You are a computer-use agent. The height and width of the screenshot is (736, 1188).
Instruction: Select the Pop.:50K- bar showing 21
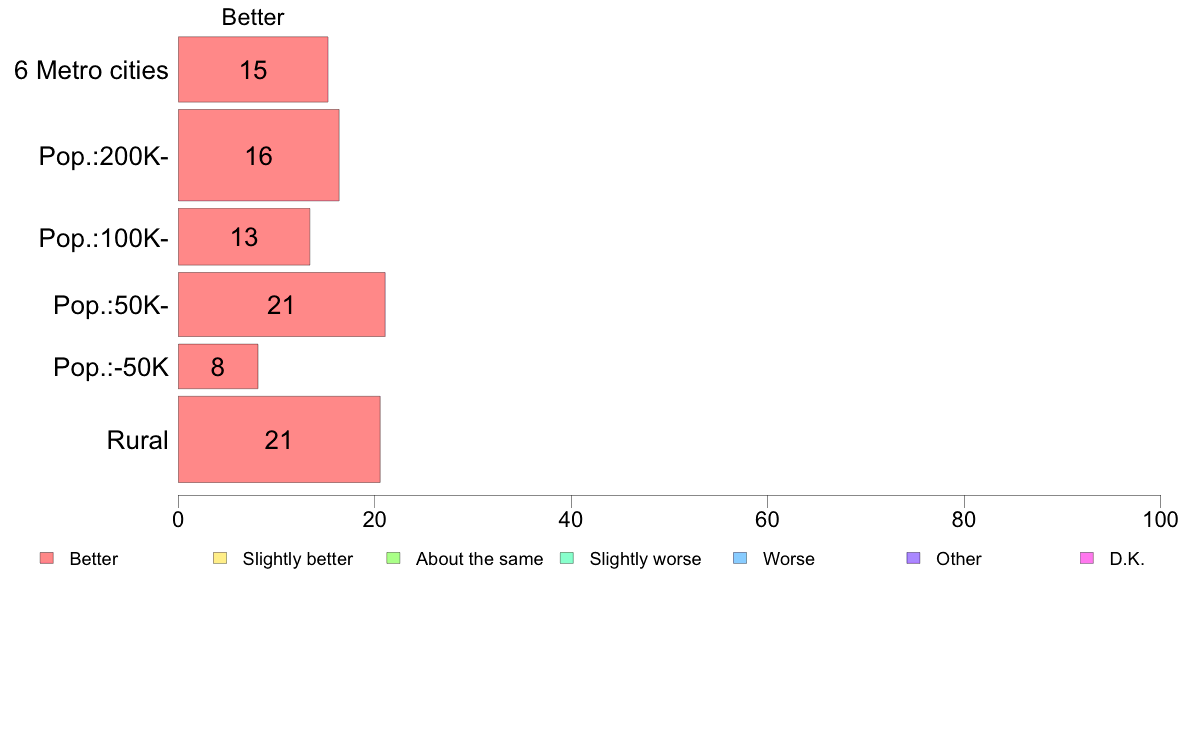281,305
